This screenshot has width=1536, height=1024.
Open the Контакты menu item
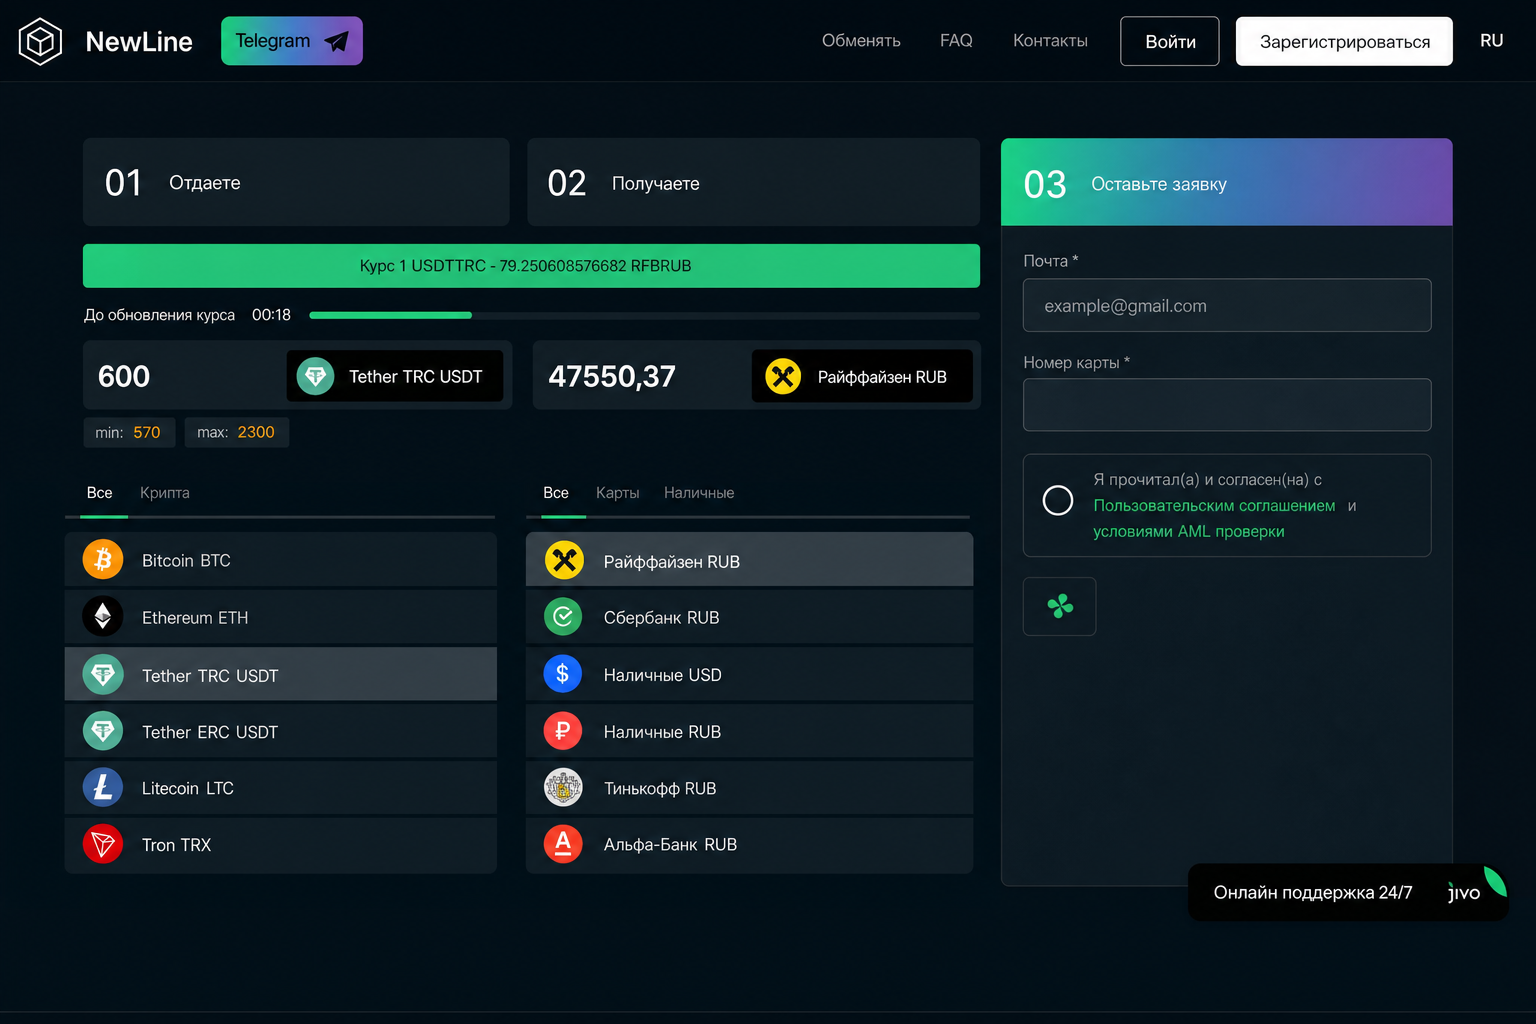click(1050, 41)
